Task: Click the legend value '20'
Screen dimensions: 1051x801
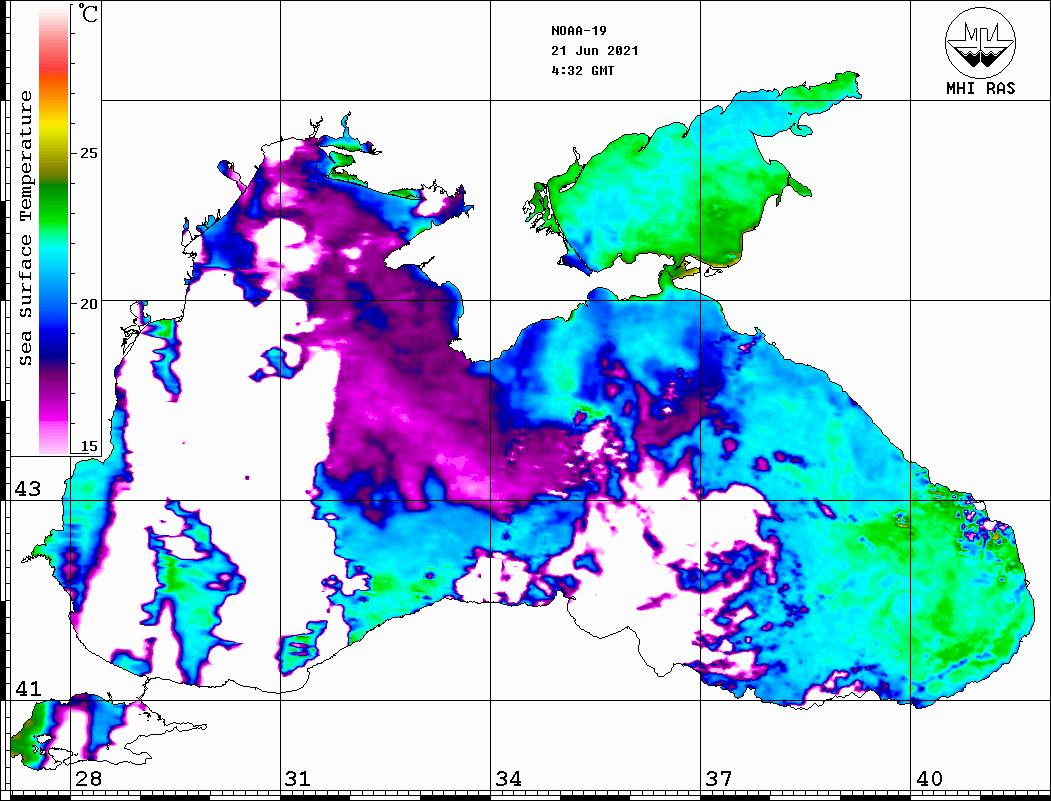Action: click(x=88, y=304)
